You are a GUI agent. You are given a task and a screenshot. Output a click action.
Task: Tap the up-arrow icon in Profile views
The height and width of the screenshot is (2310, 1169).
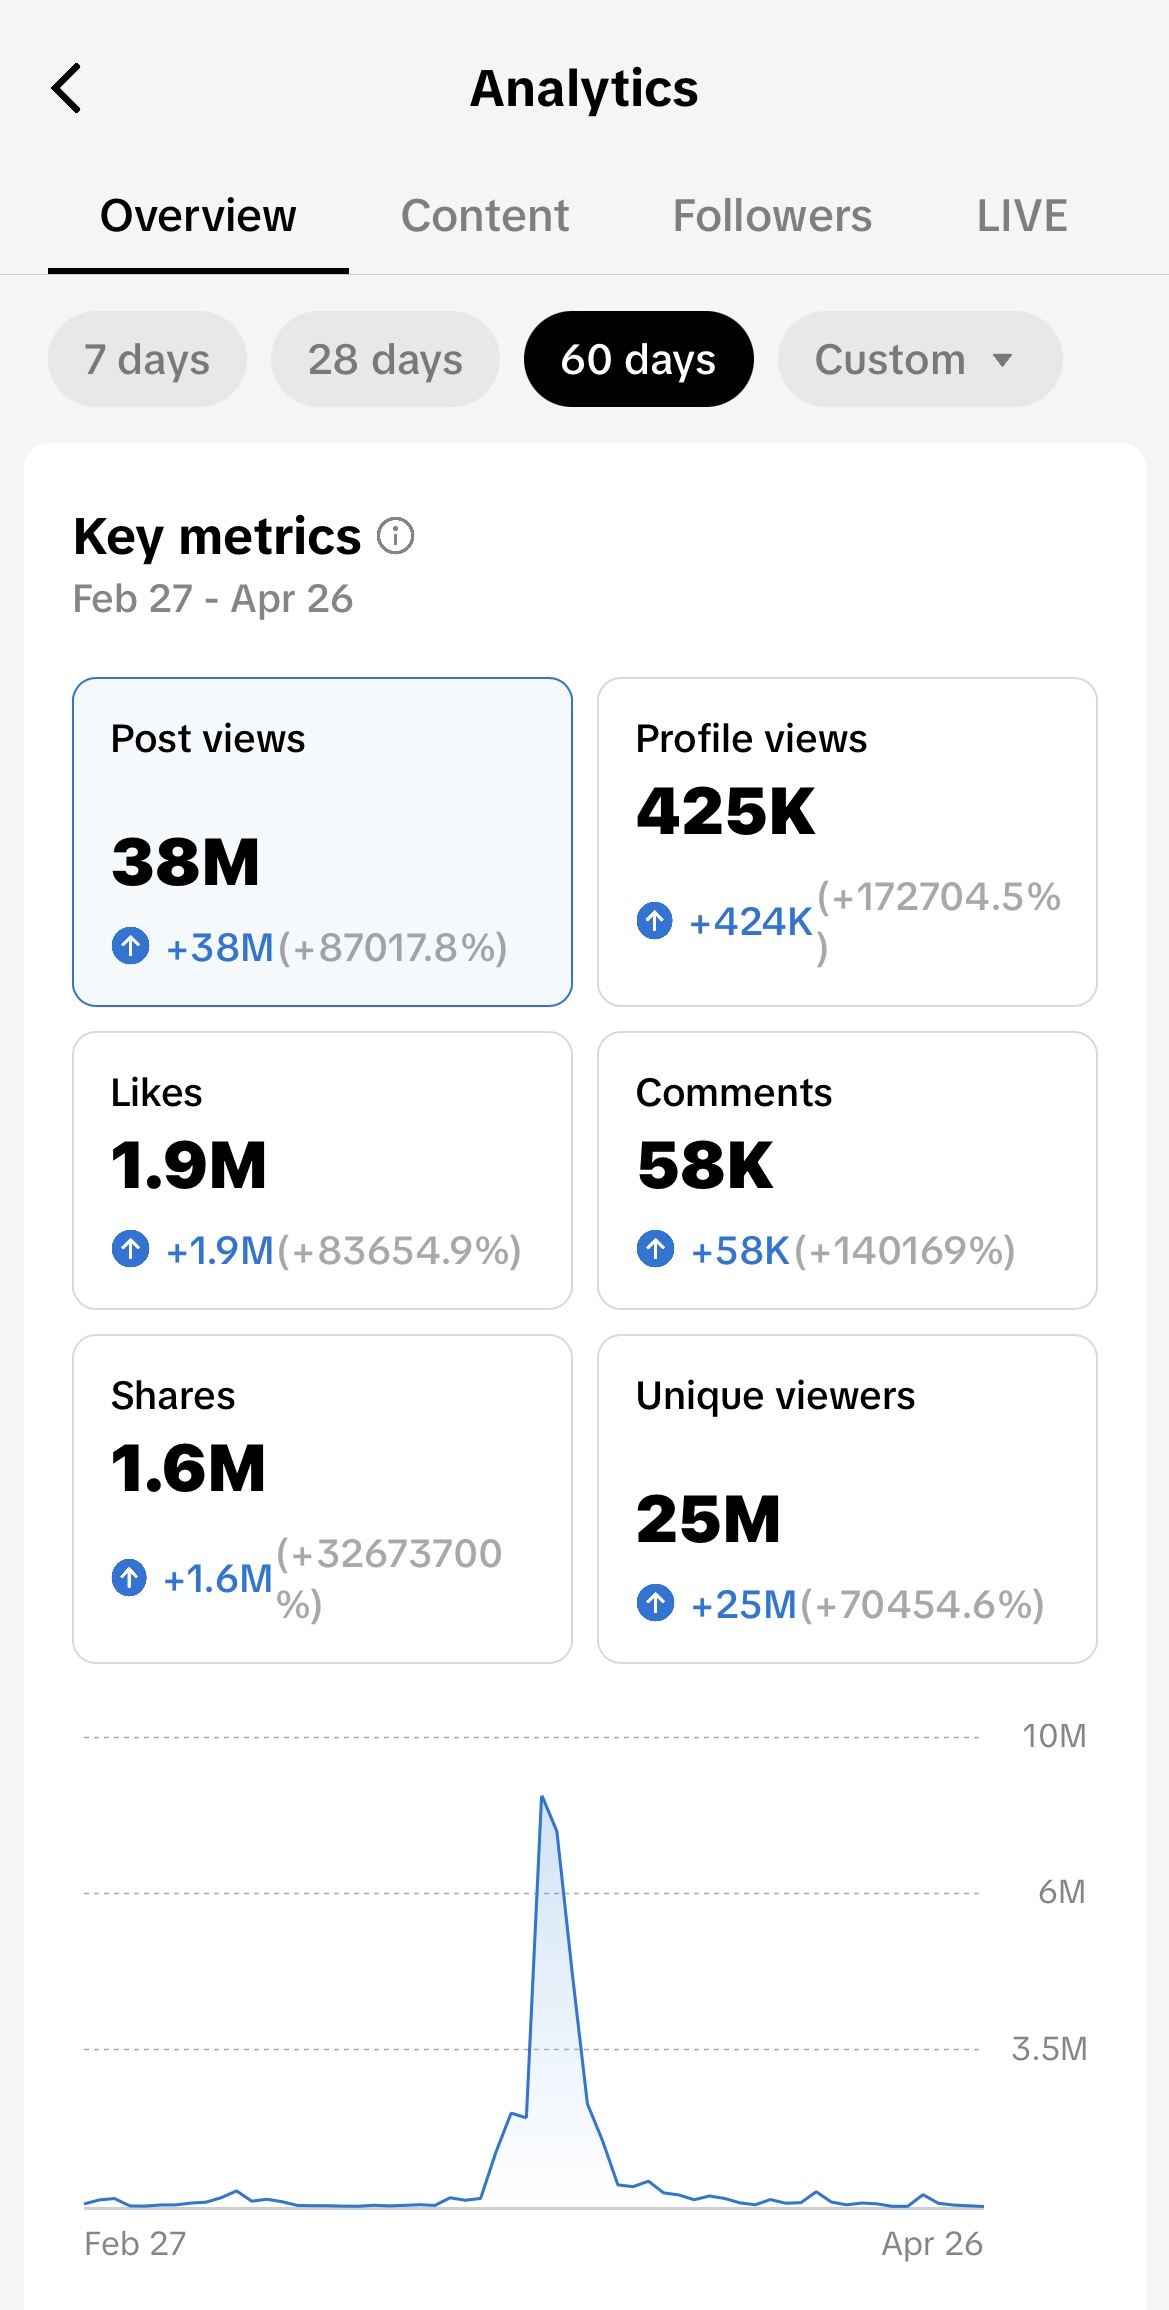(655, 920)
